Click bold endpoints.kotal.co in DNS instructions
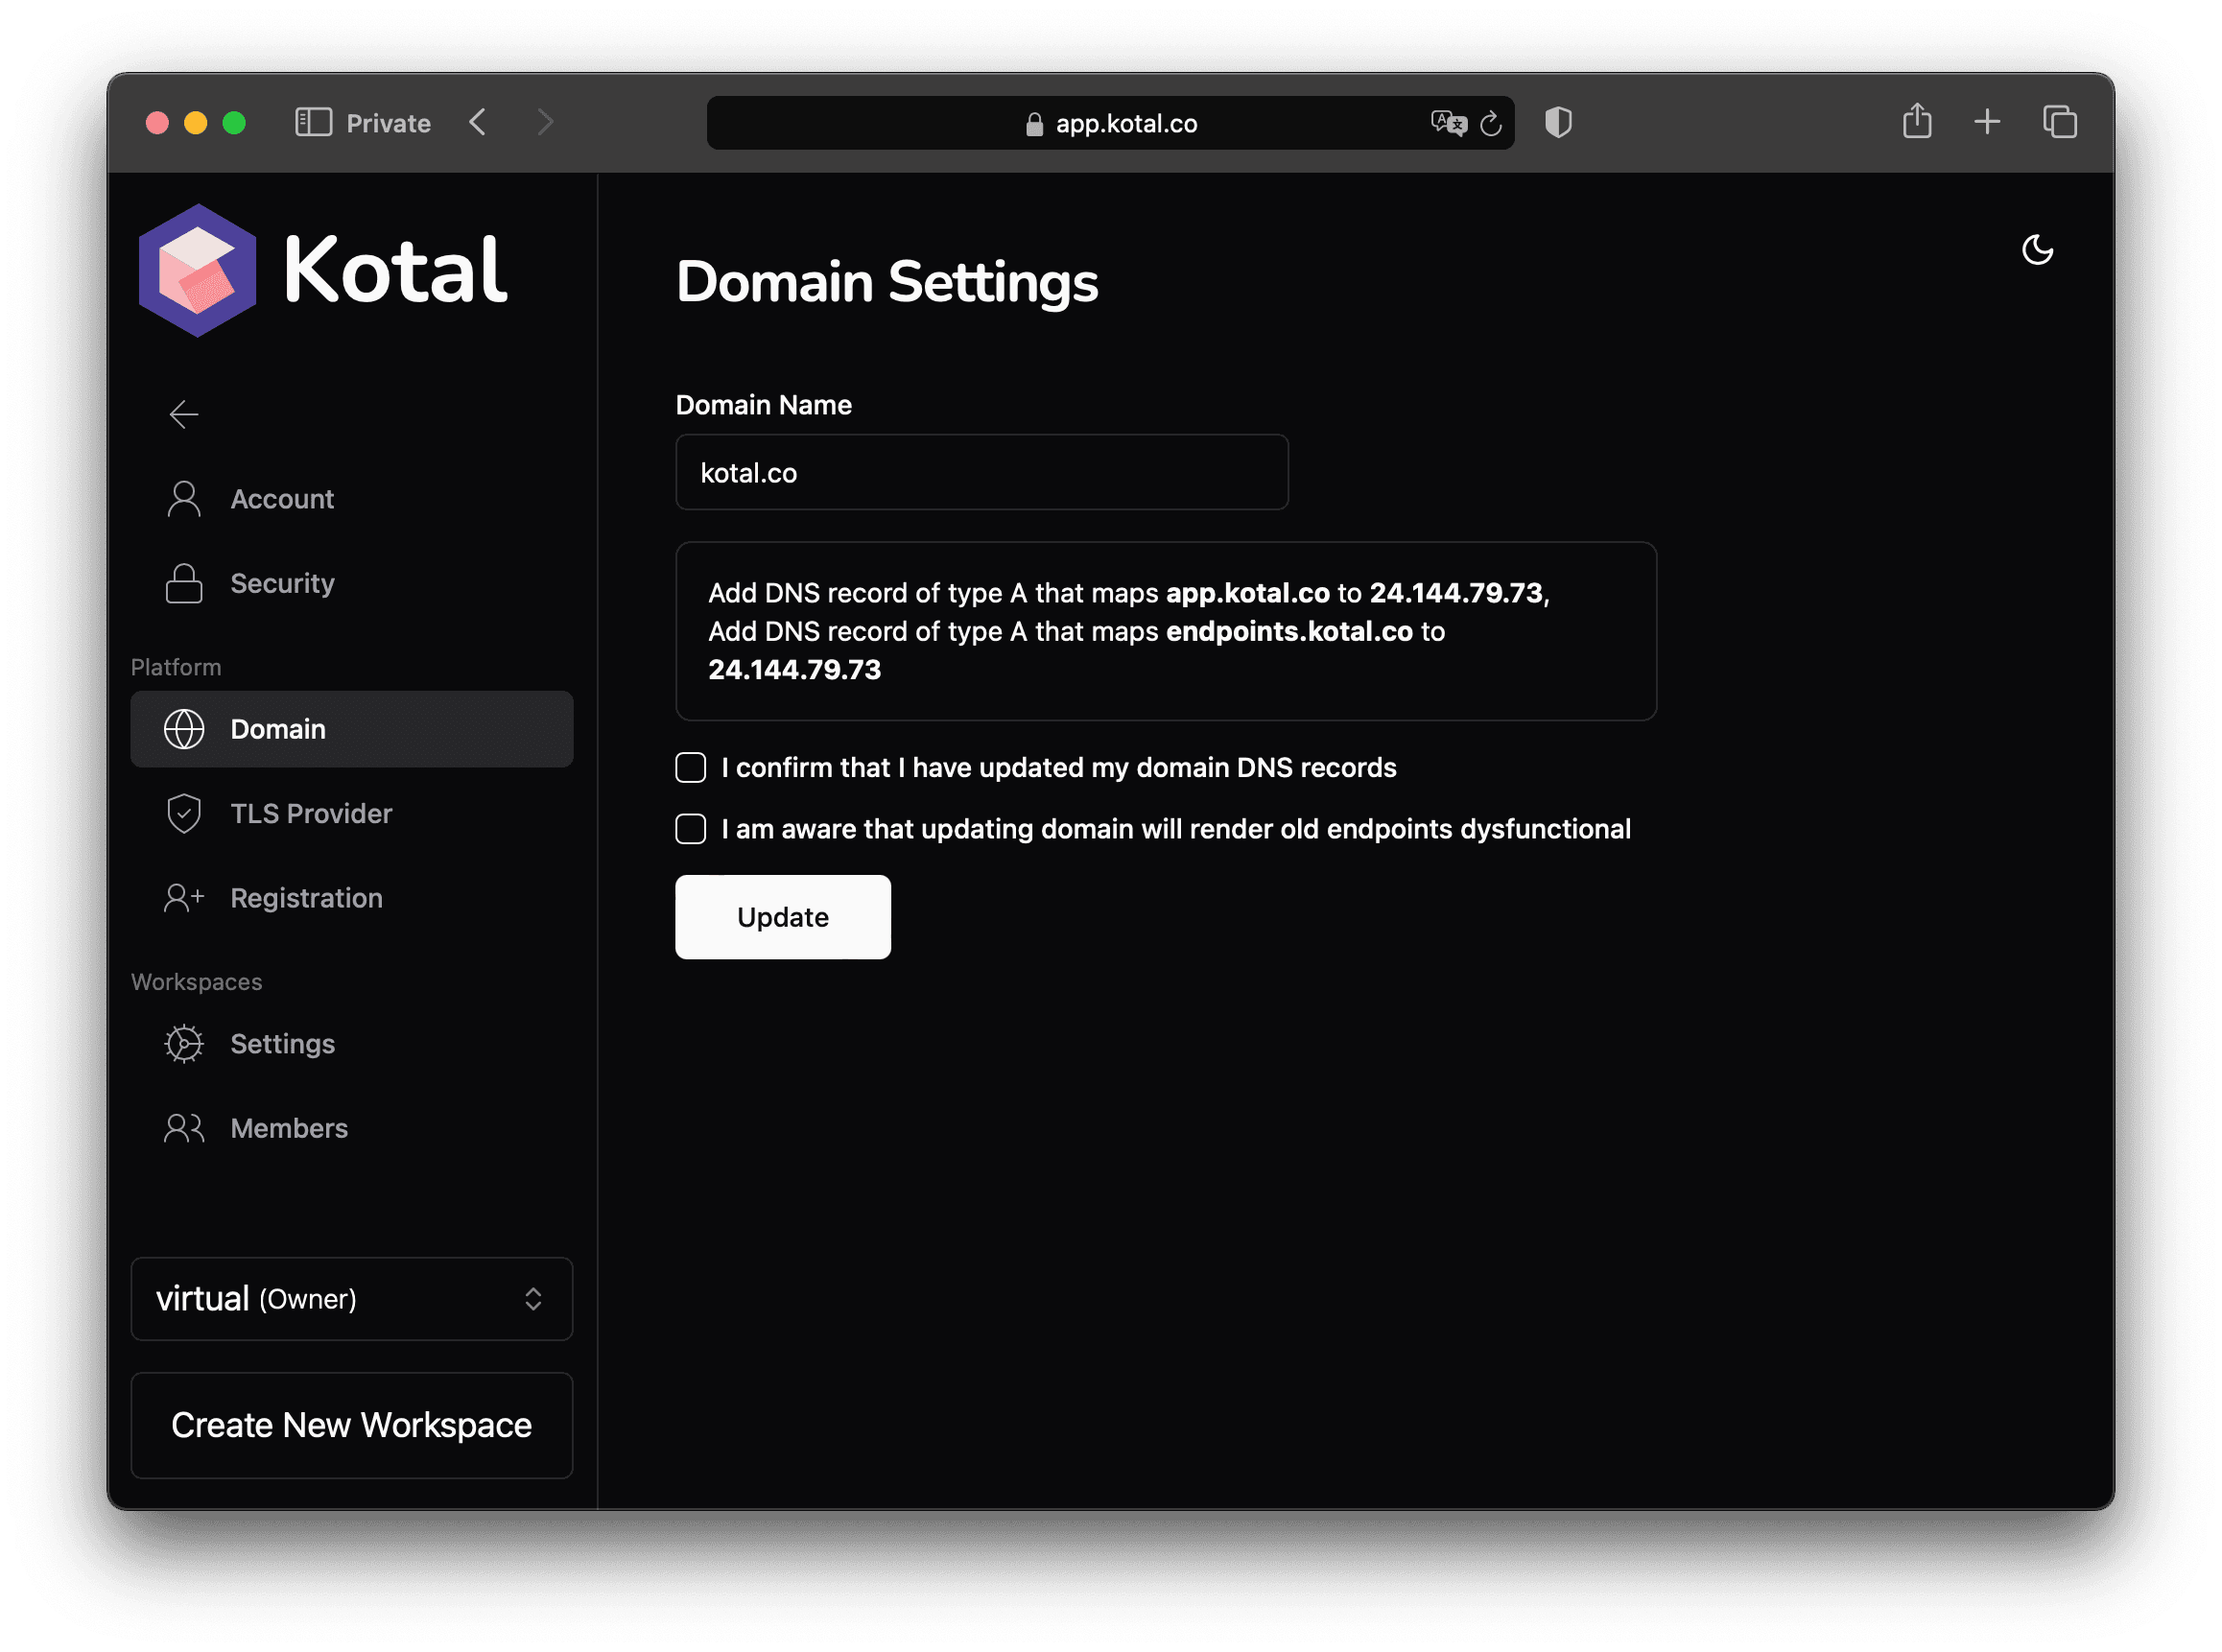 tap(1290, 631)
